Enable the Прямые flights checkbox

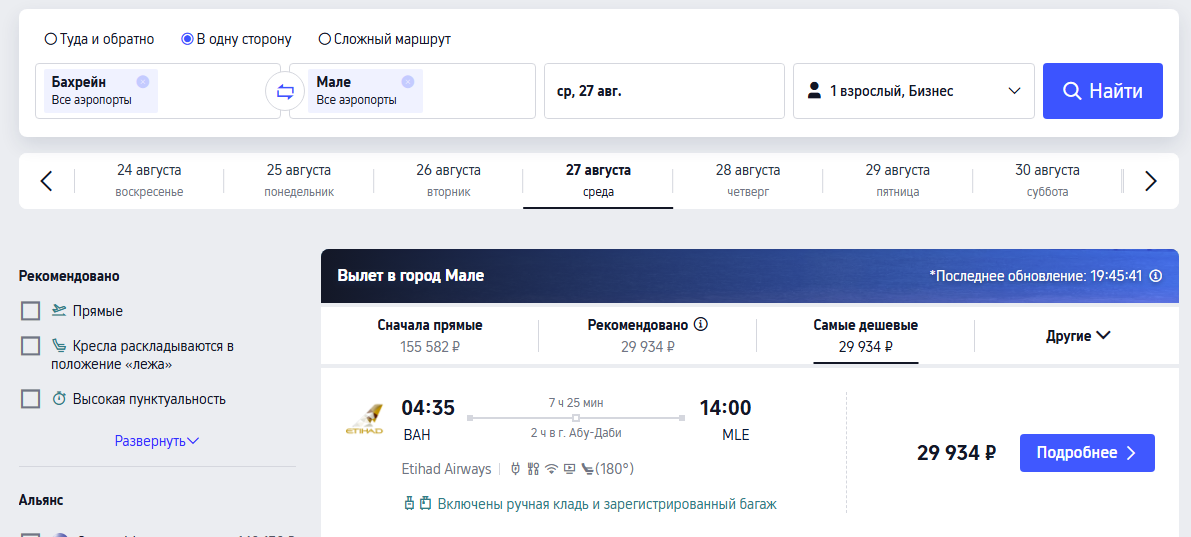[x=30, y=311]
